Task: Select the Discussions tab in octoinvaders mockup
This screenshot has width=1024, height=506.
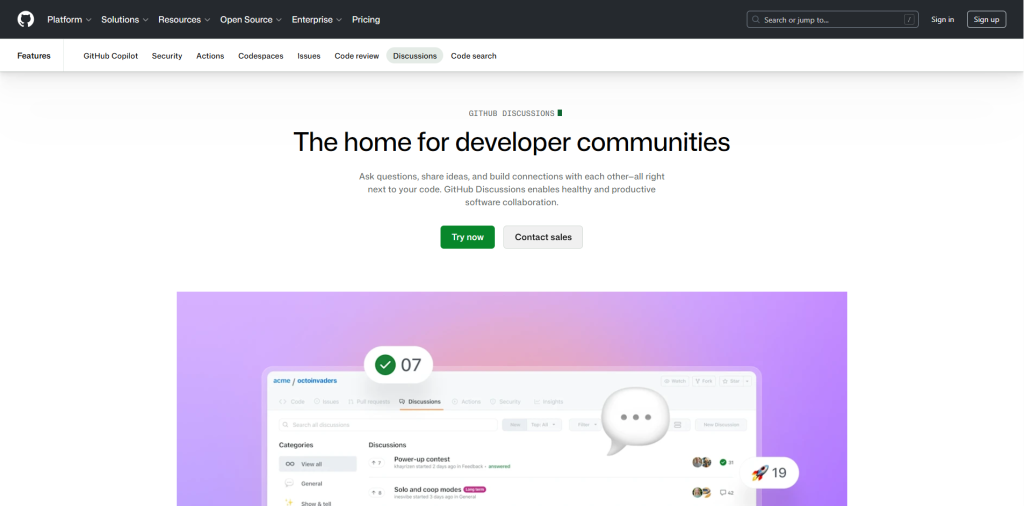Action: pyautogui.click(x=421, y=402)
